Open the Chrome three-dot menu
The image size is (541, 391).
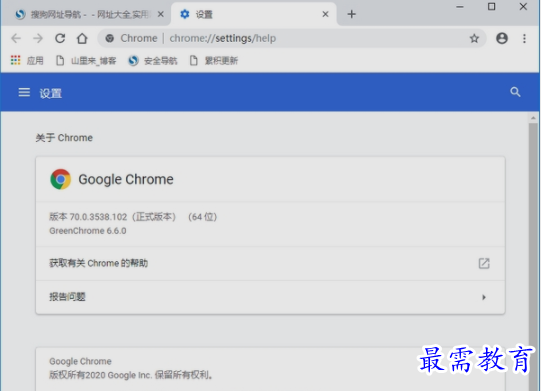[x=524, y=38]
